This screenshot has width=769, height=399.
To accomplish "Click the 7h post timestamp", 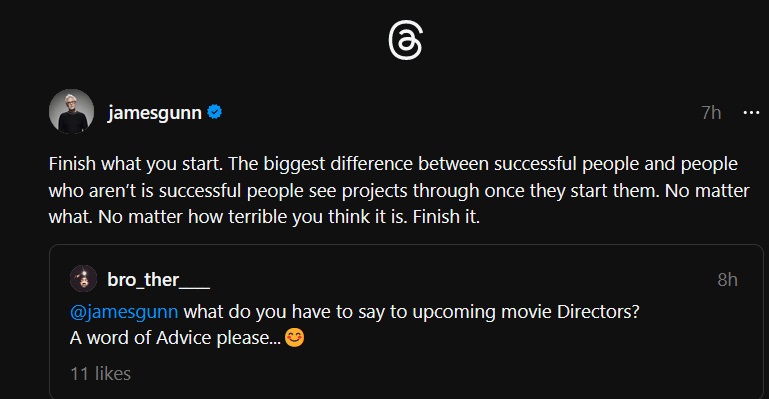I will pos(711,113).
